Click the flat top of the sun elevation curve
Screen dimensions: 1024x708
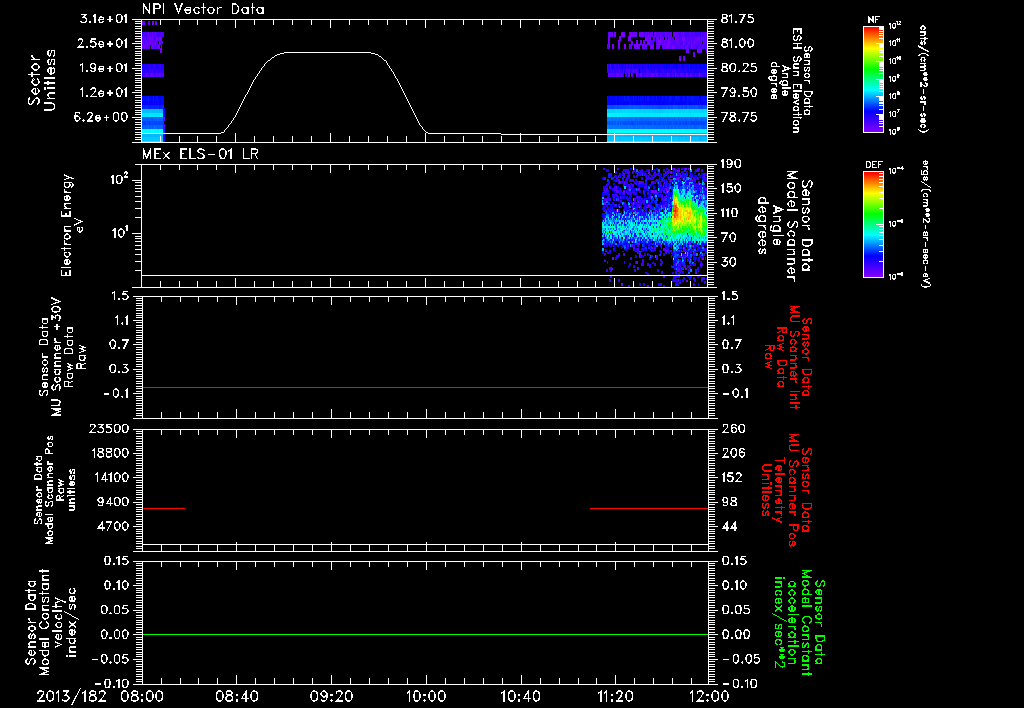pyautogui.click(x=327, y=52)
